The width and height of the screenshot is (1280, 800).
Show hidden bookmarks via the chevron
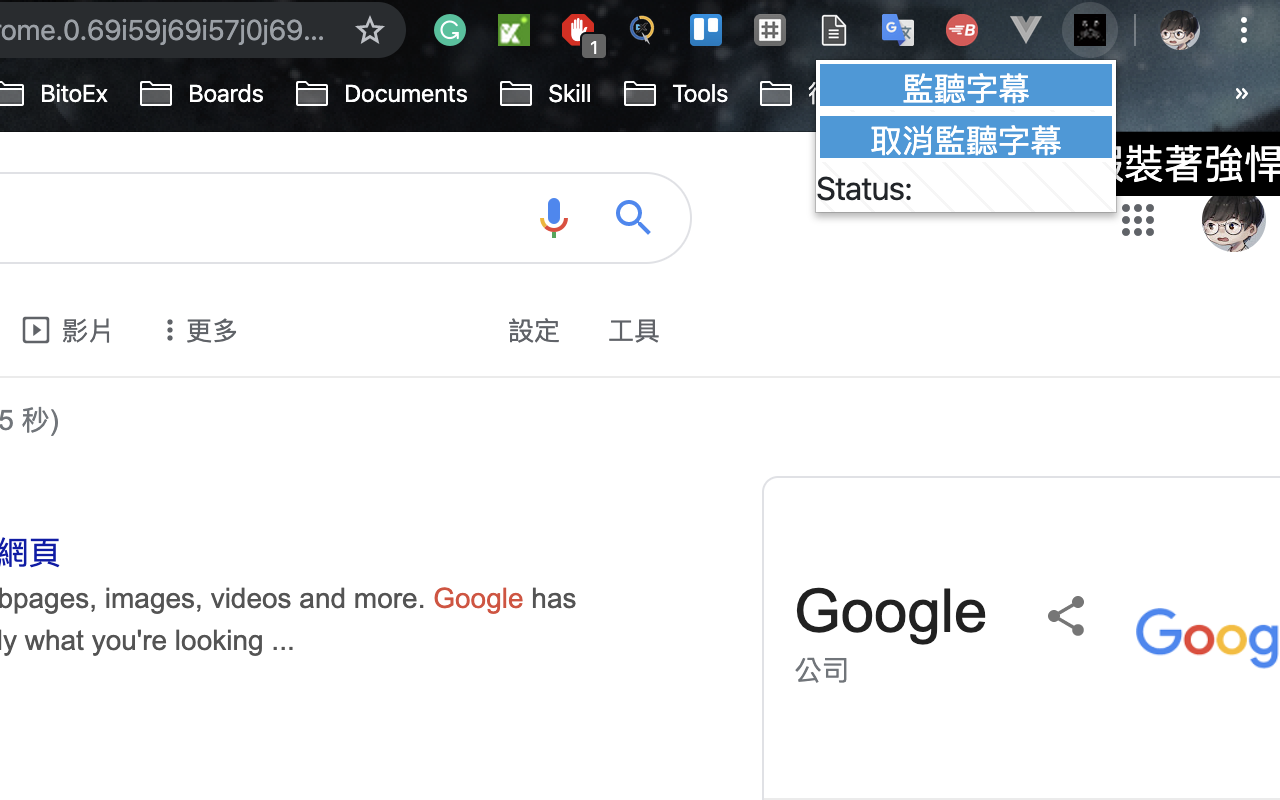(x=1241, y=93)
